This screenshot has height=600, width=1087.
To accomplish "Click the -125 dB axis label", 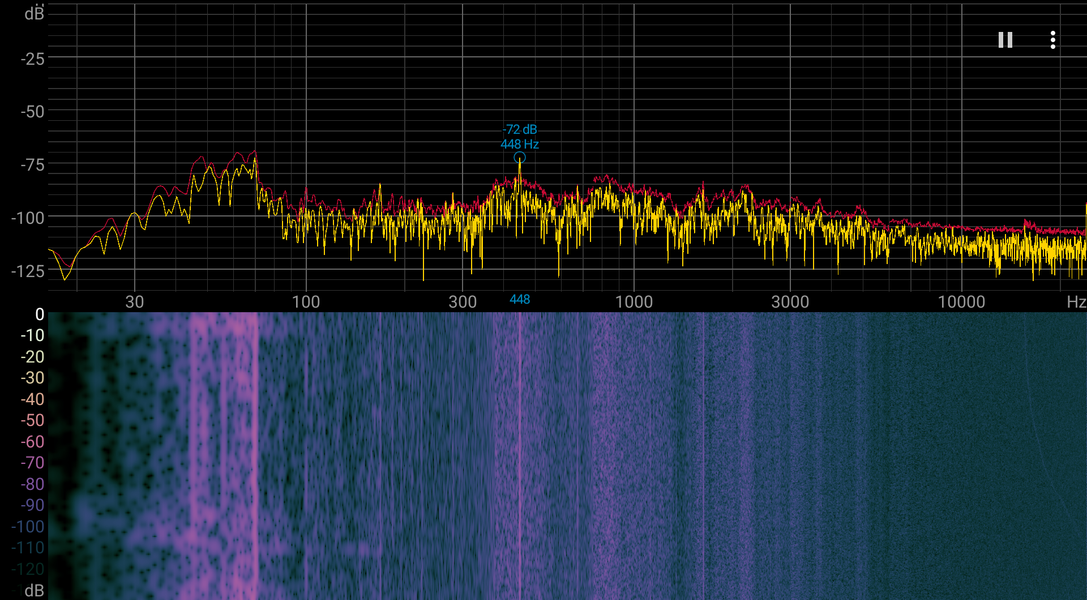I will click(x=28, y=271).
